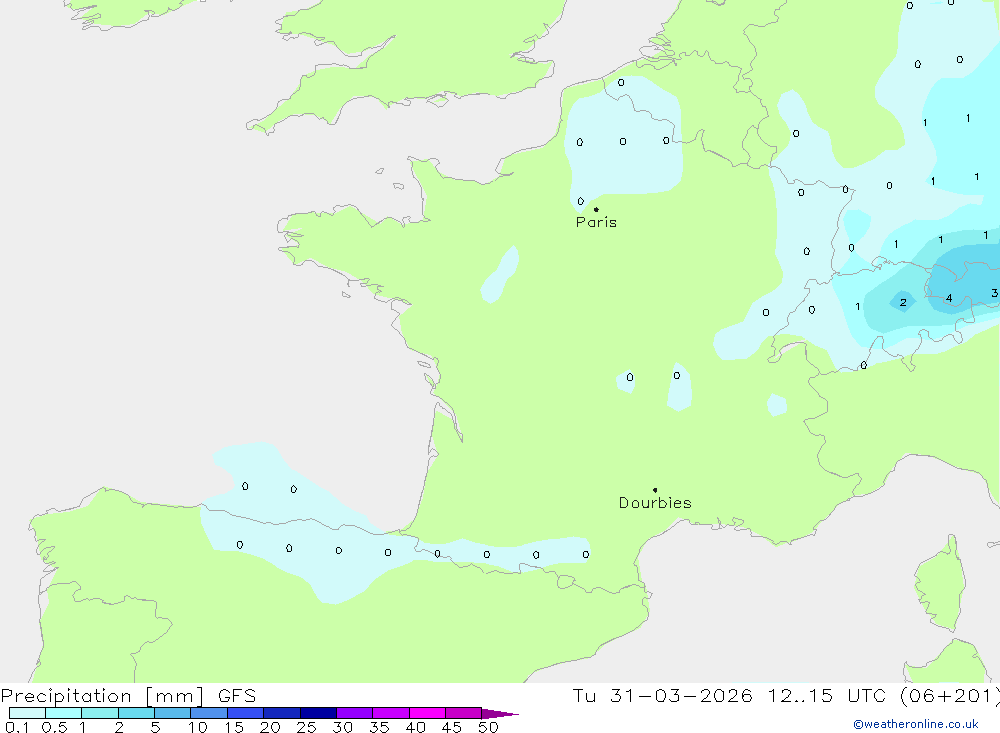
Task: Click the Paris city label
Action: pos(596,222)
